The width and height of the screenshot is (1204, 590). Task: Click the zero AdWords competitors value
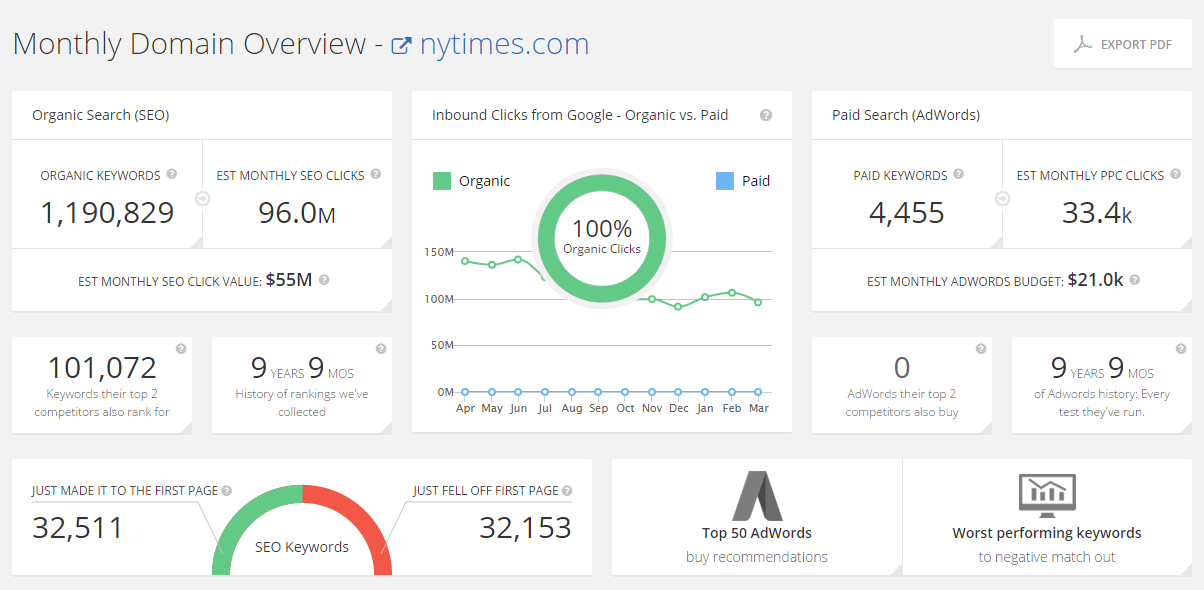click(902, 368)
